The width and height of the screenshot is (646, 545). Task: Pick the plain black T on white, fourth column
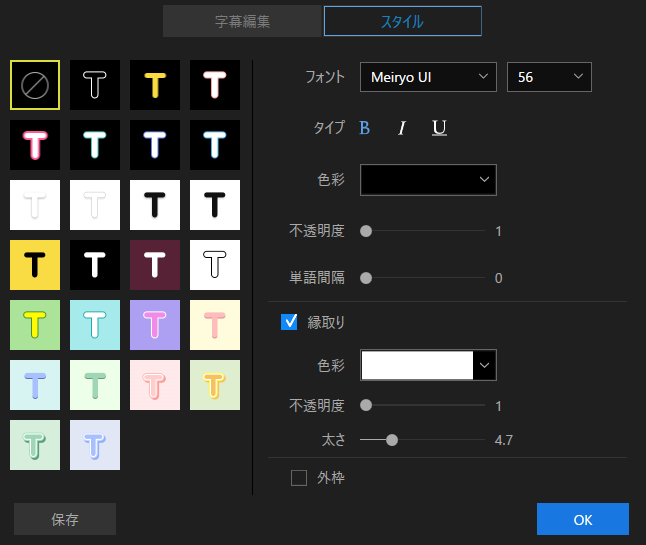coord(215,205)
